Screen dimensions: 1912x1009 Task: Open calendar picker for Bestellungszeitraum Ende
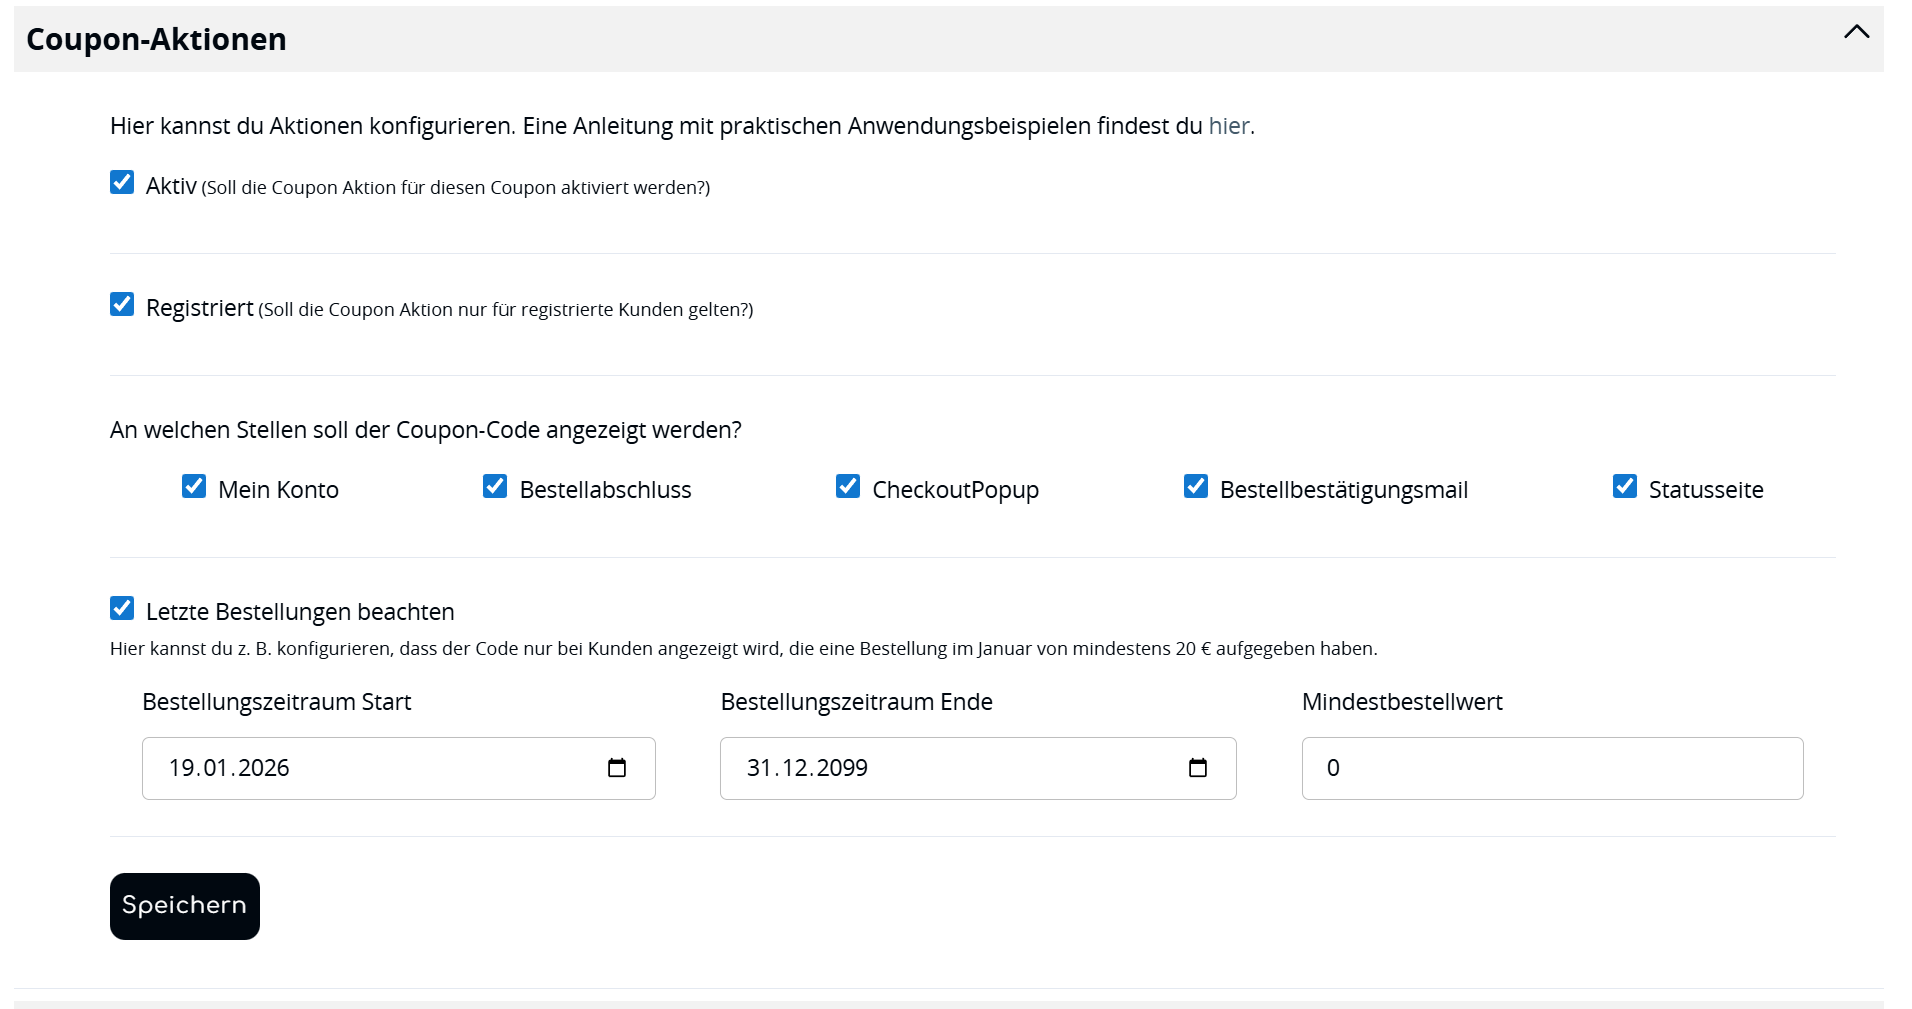(x=1198, y=768)
